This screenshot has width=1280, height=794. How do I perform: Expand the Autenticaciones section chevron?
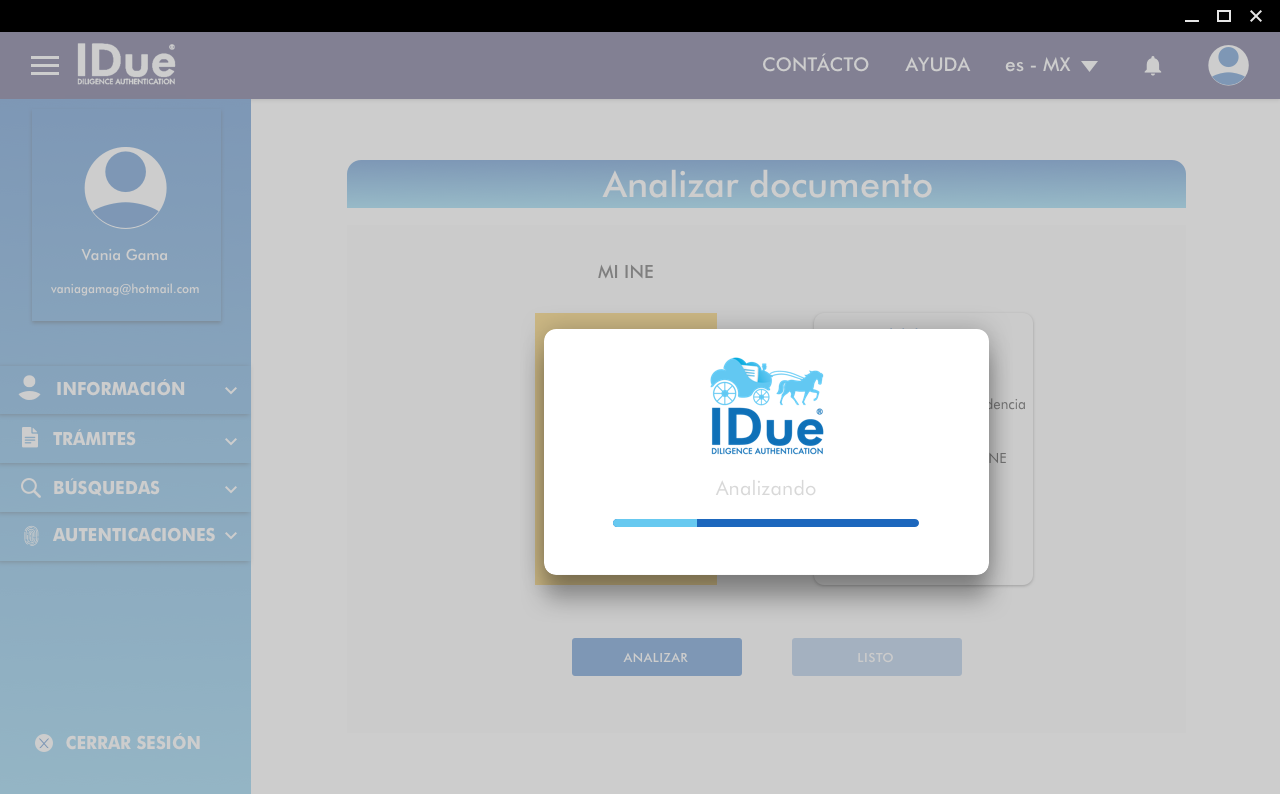click(231, 535)
